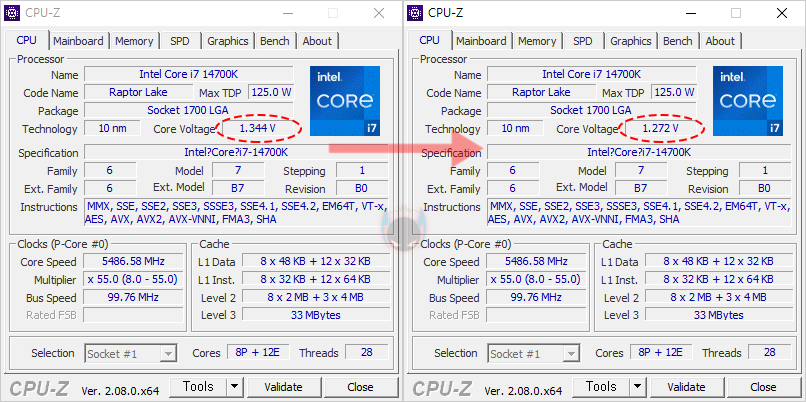This screenshot has height=402, width=806.
Task: Open the Memory tab in left CPU-Z window
Action: pos(134,41)
